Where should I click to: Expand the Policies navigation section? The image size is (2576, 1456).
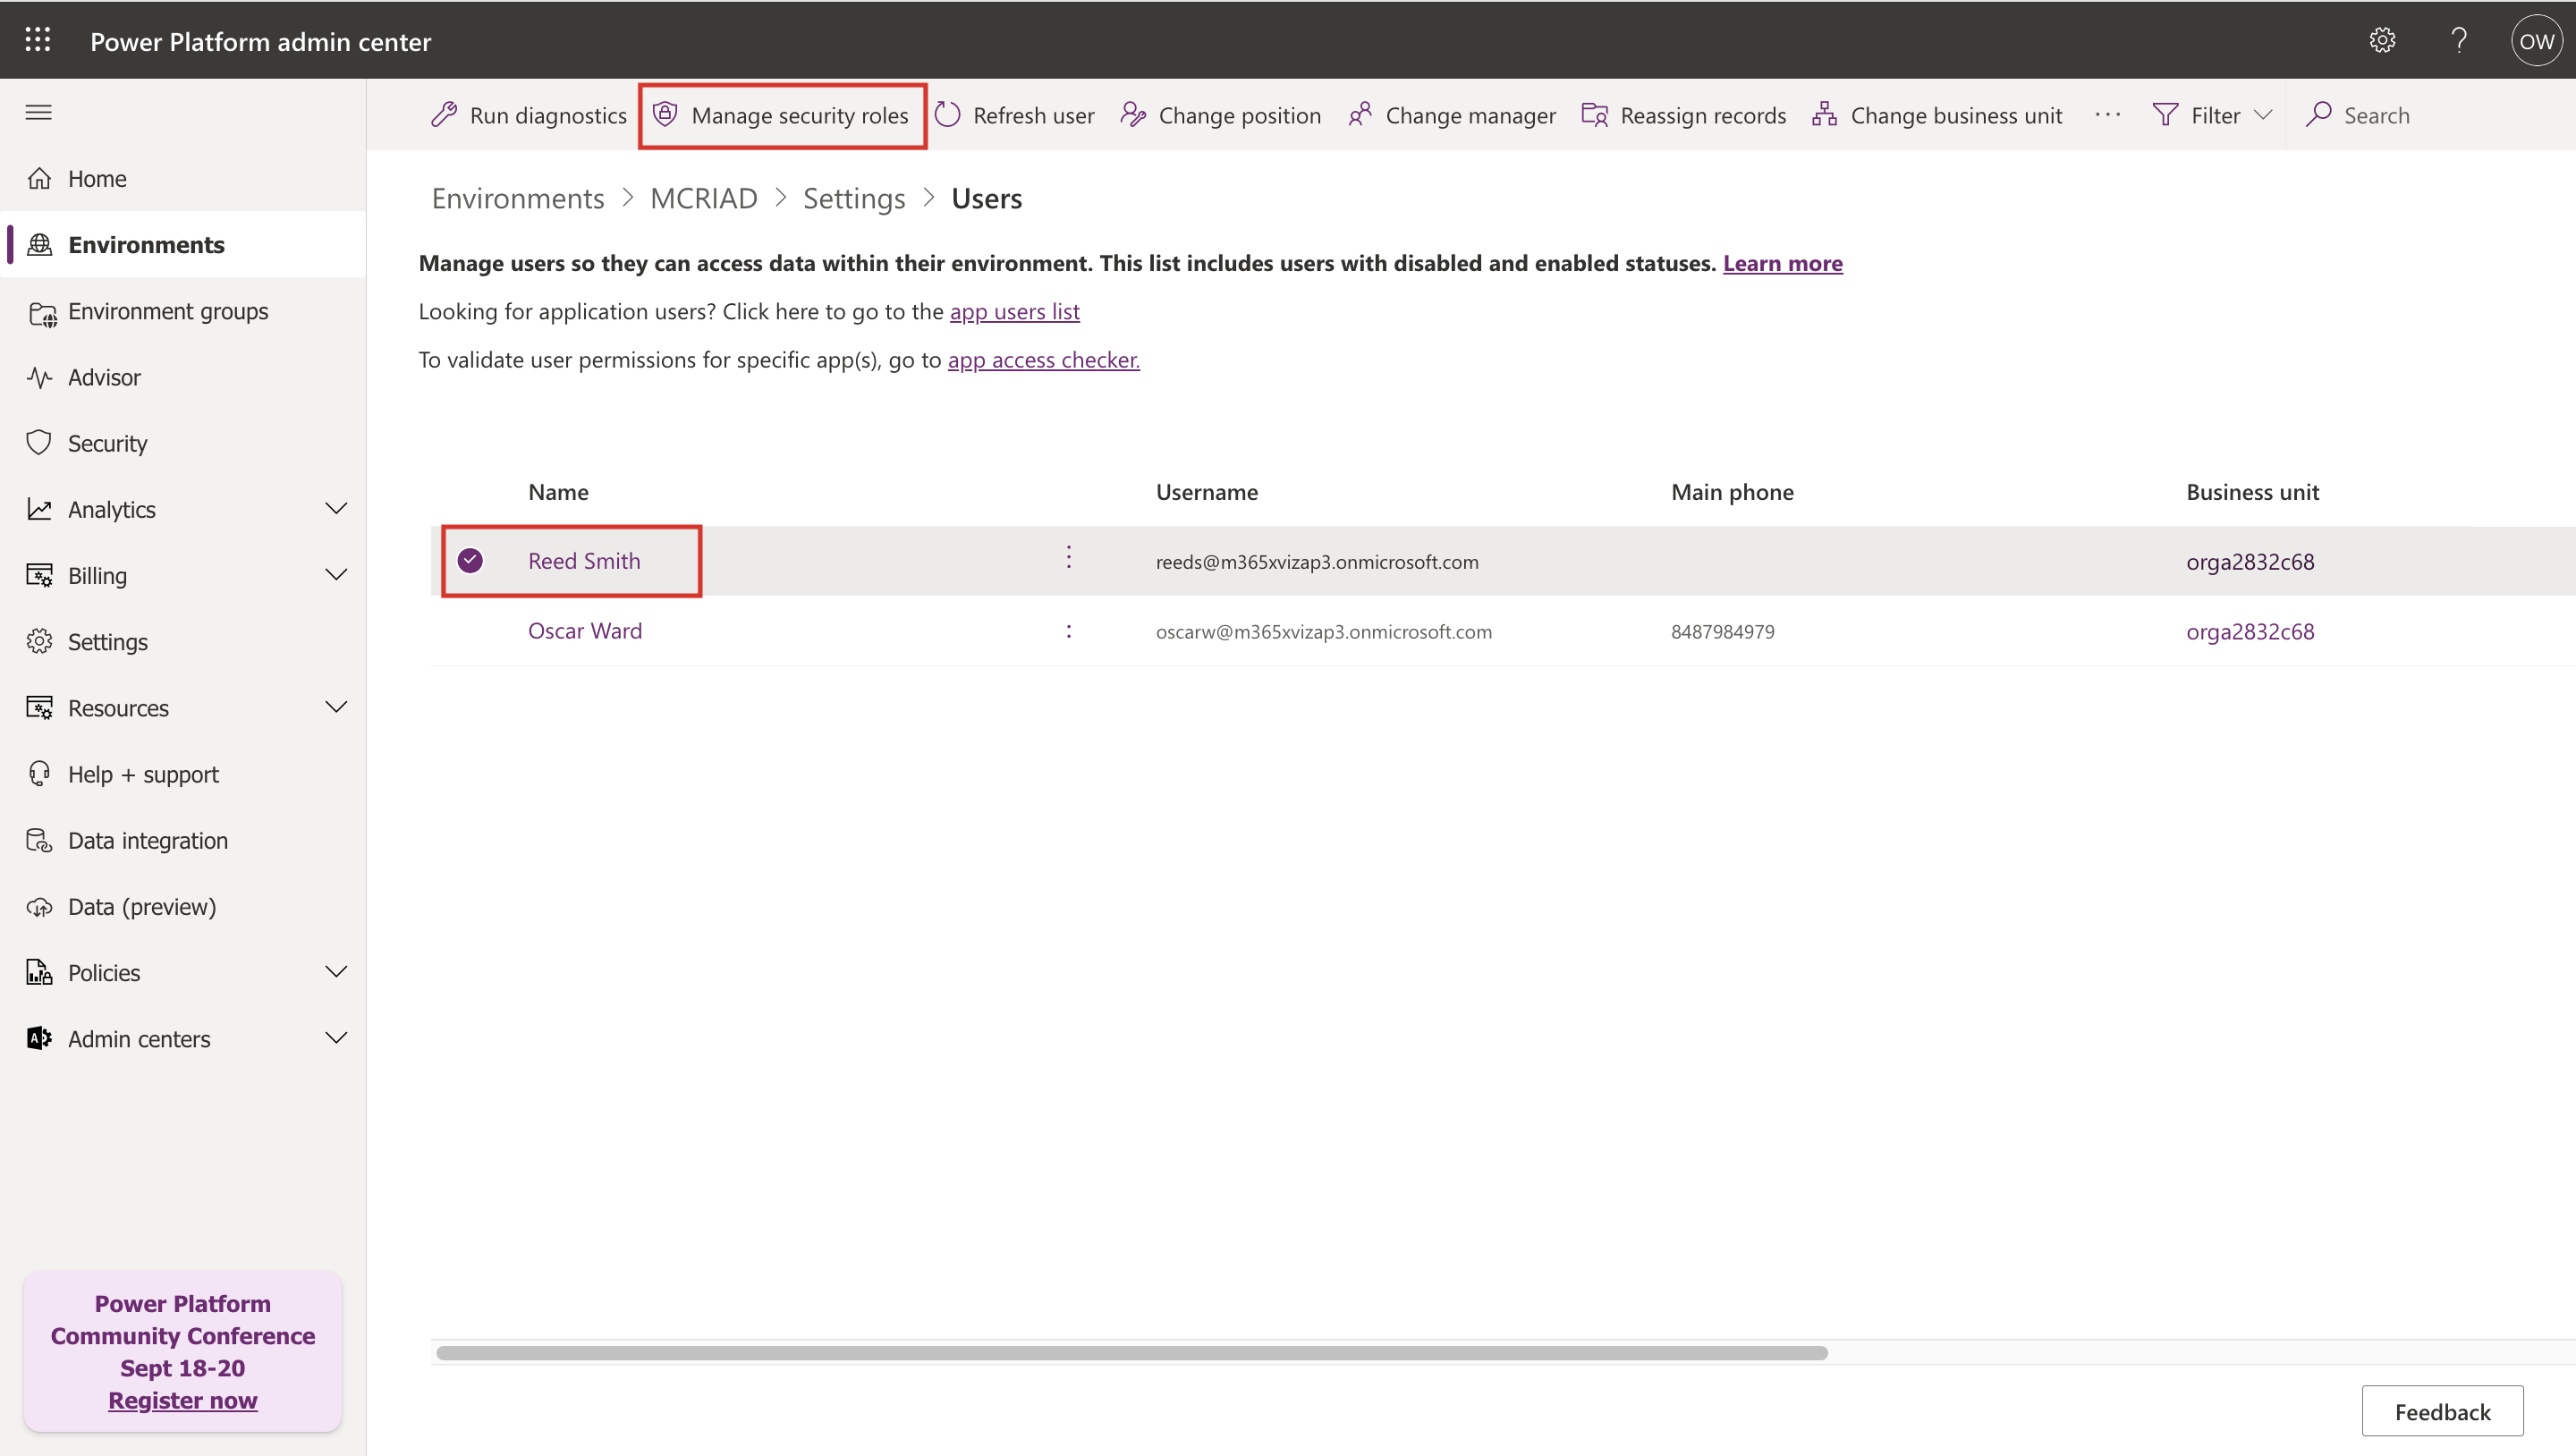pyautogui.click(x=336, y=972)
